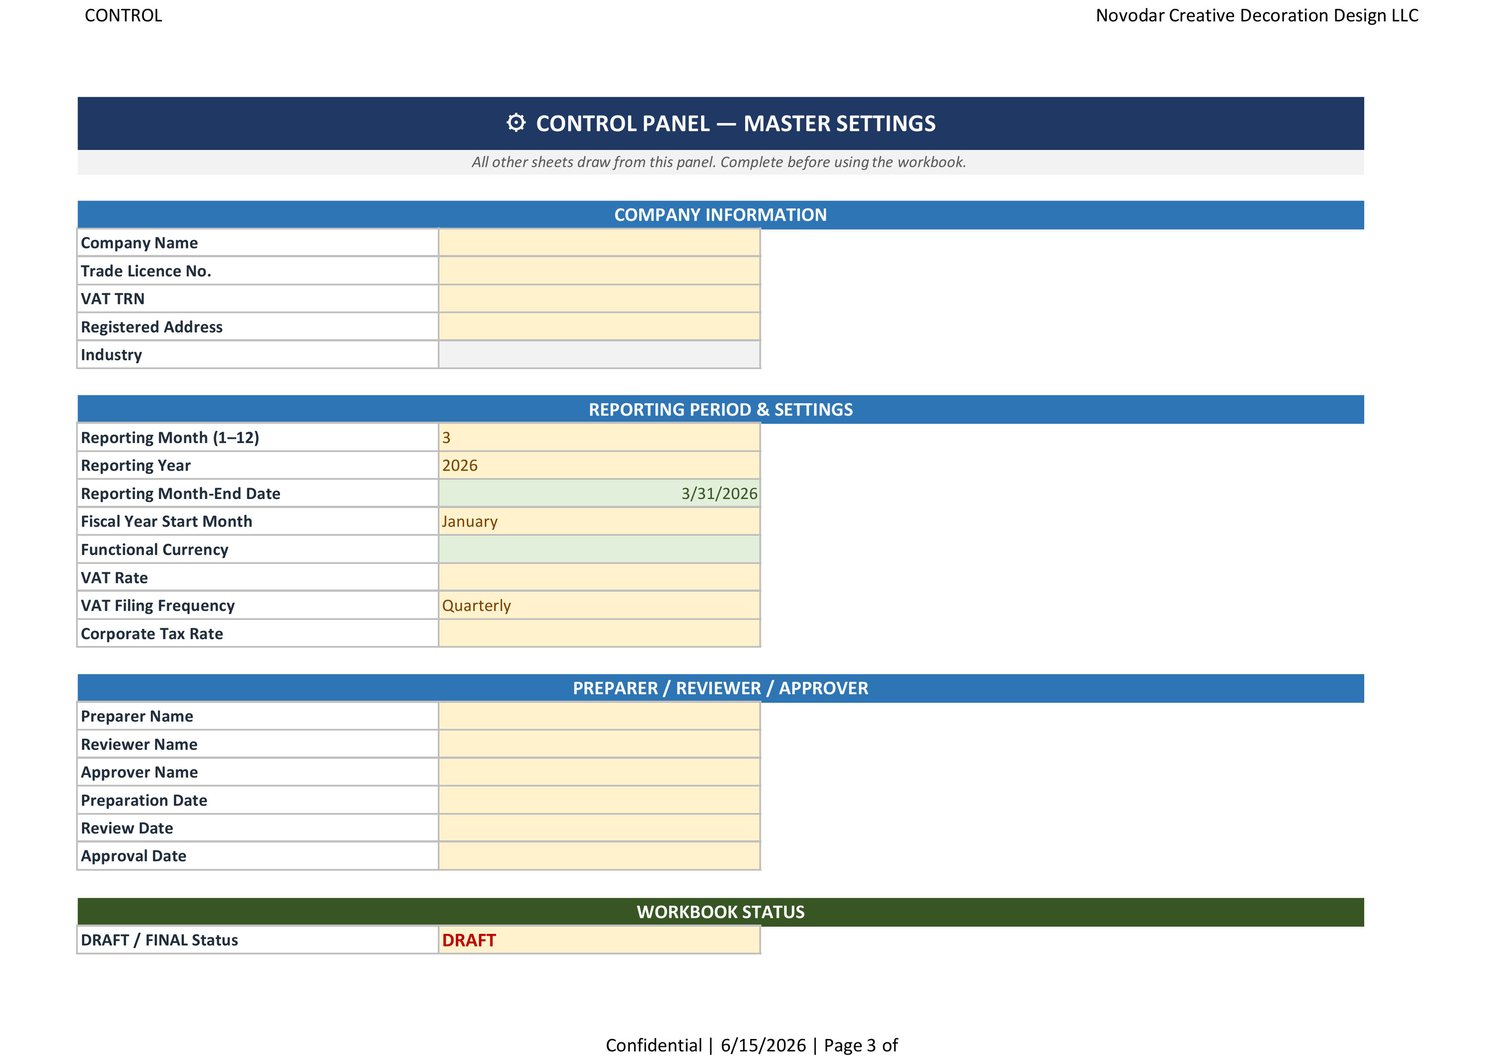Click the CONTROL page header text
Screen dimensions: 1500x1060
[123, 15]
